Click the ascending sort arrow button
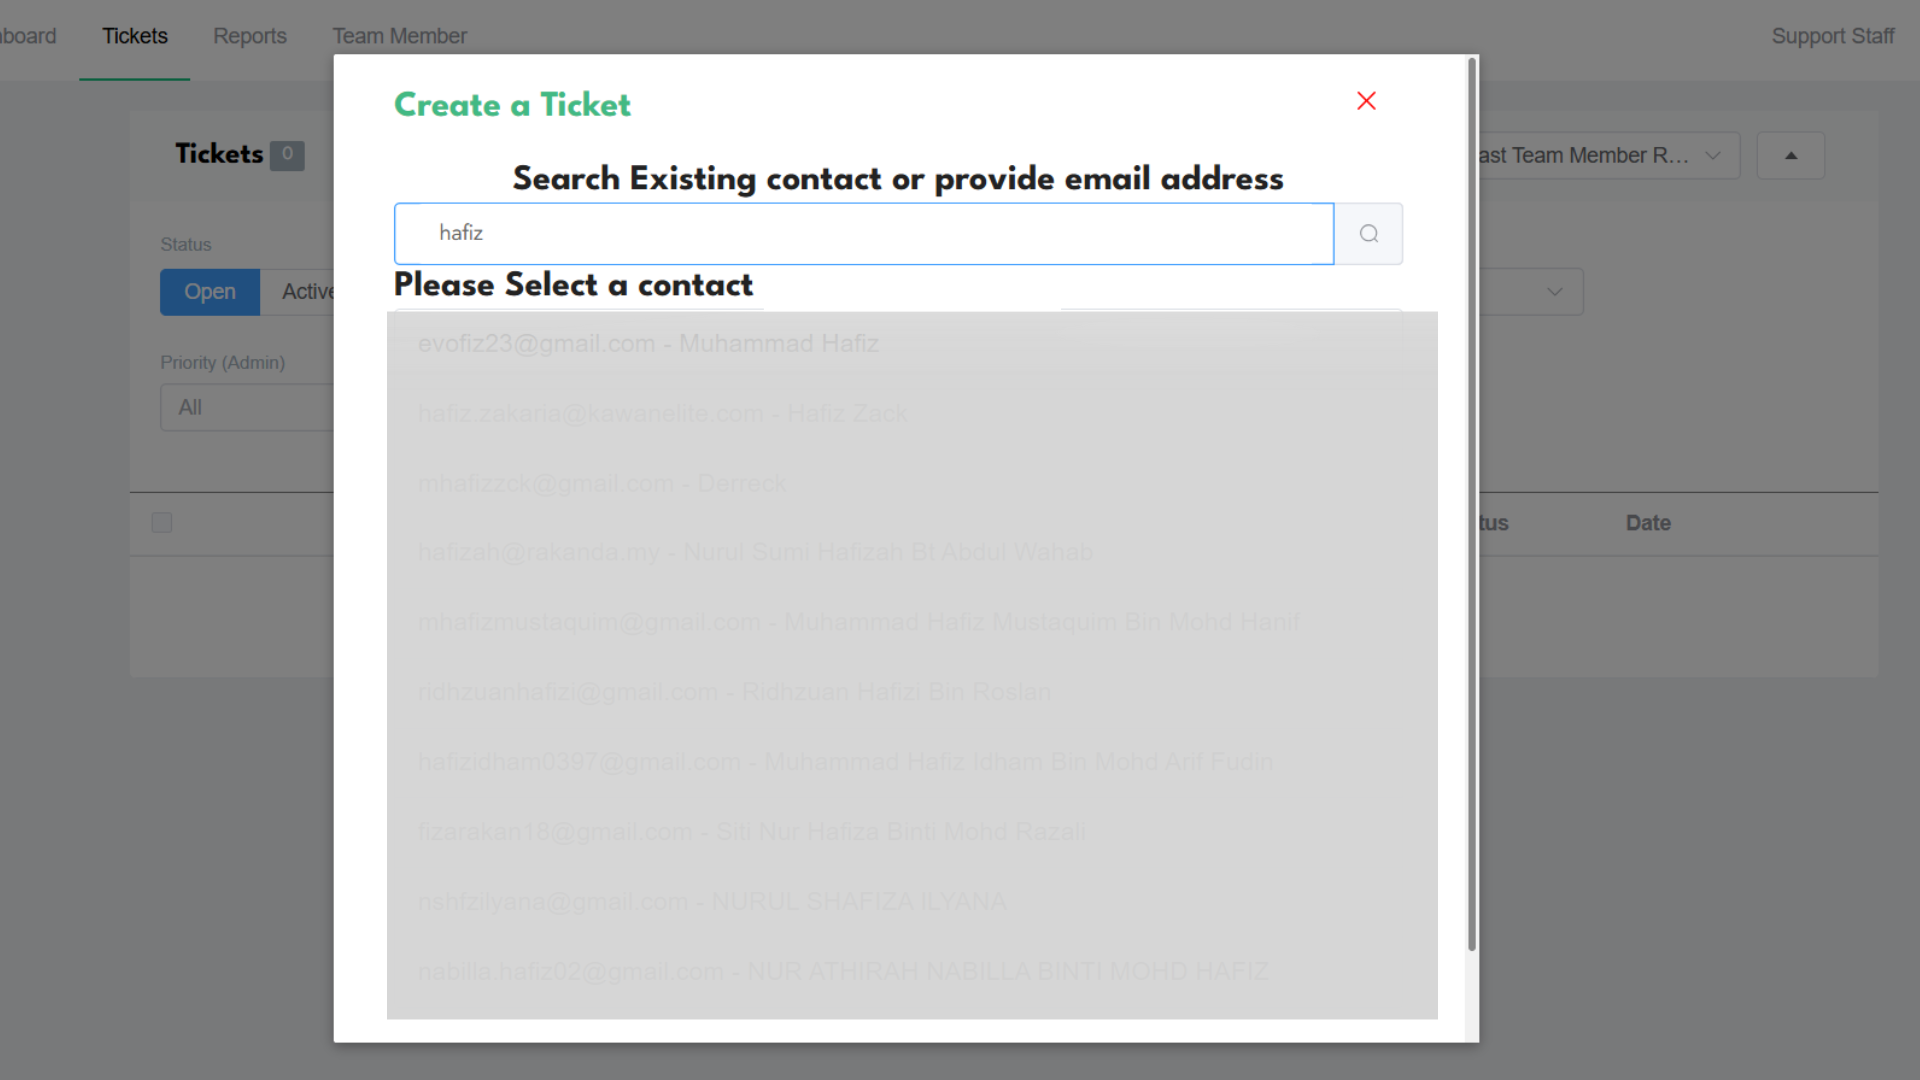The image size is (1920, 1080). 1790,156
